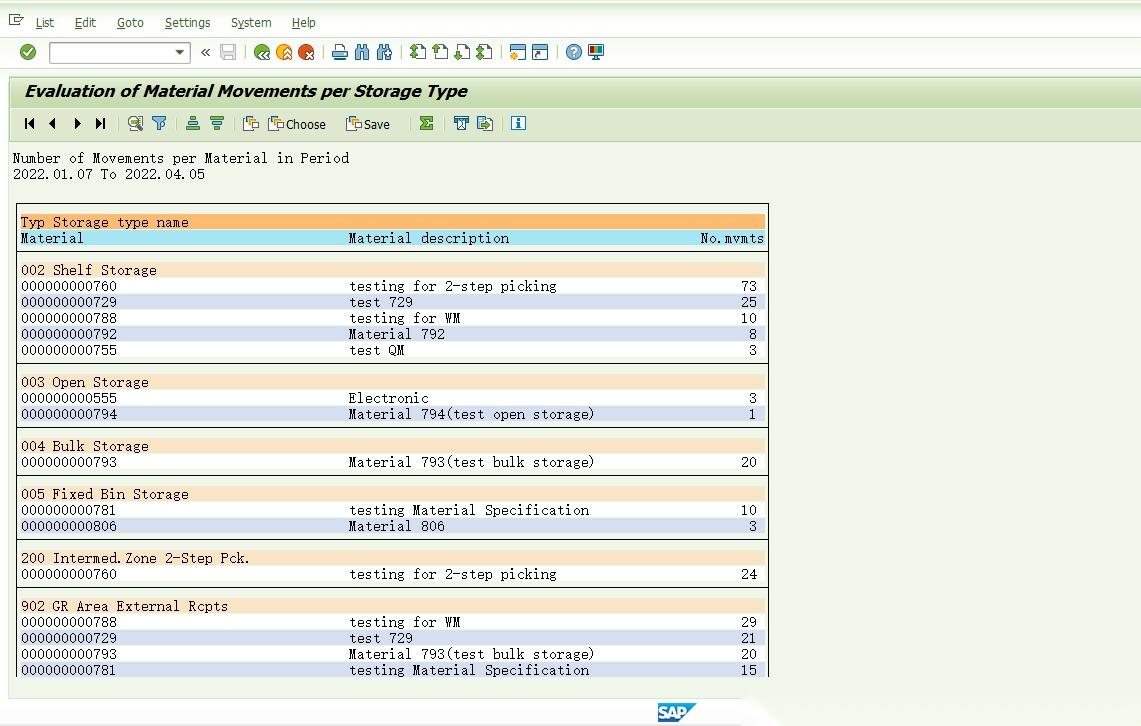Collapse the command field double chevron

pos(205,52)
